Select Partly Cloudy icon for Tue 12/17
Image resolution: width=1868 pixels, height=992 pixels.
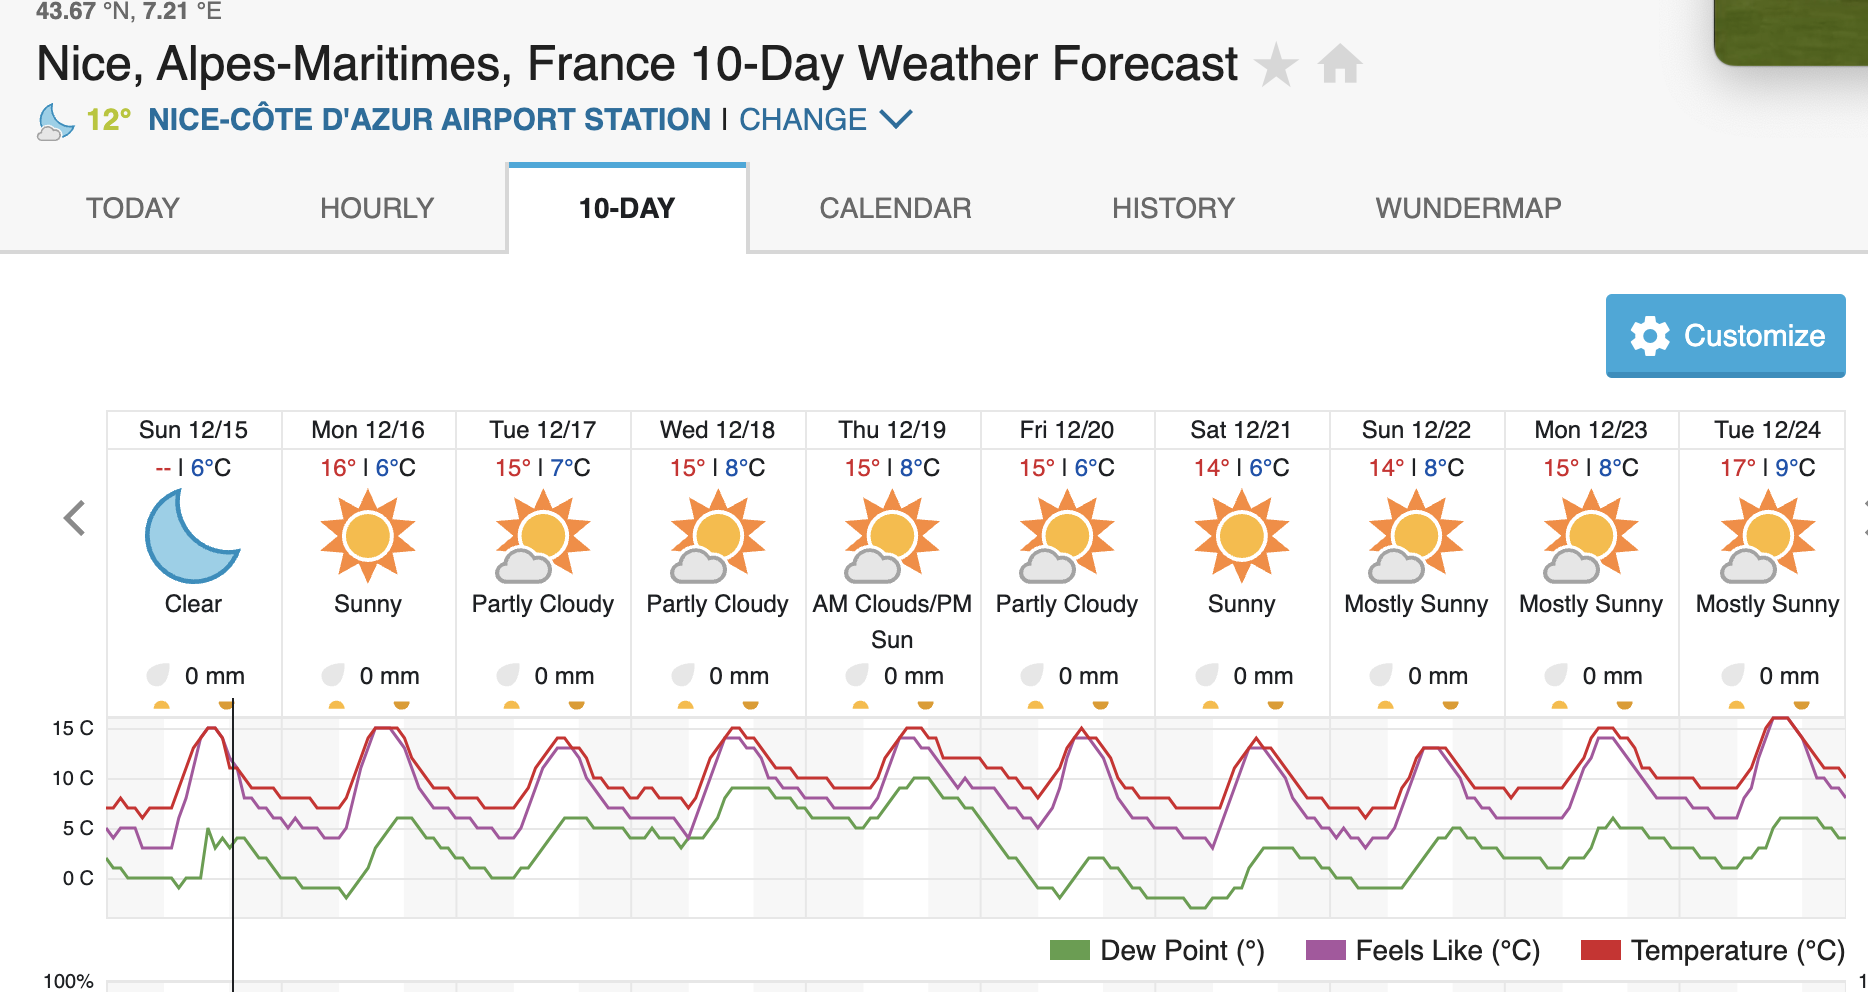(542, 536)
